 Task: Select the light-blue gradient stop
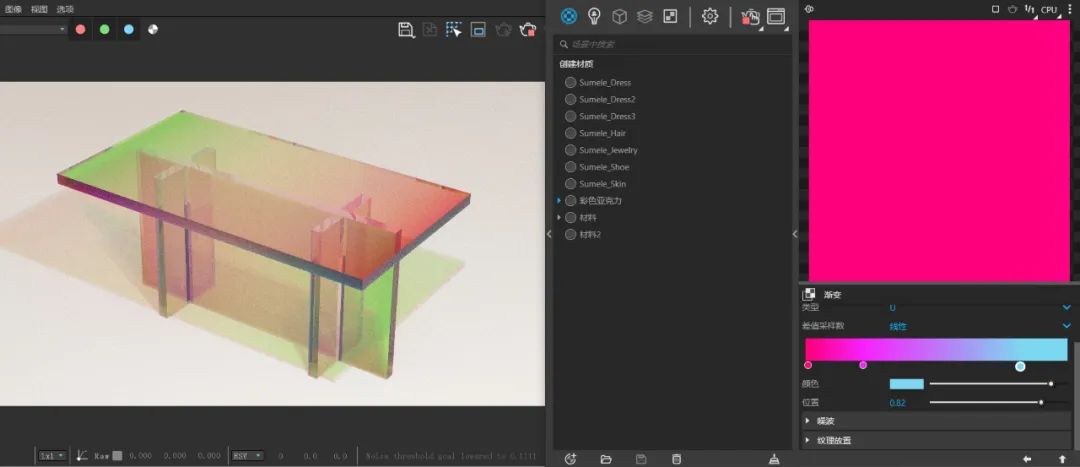point(1020,366)
